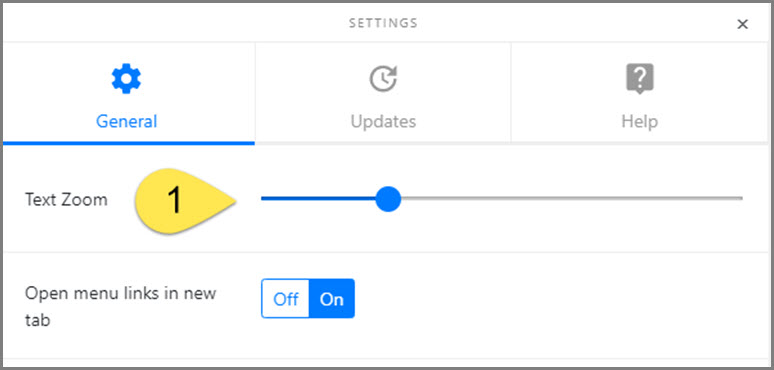Click the divider line below Text Zoom row
This screenshot has width=774, height=370.
coord(387,252)
